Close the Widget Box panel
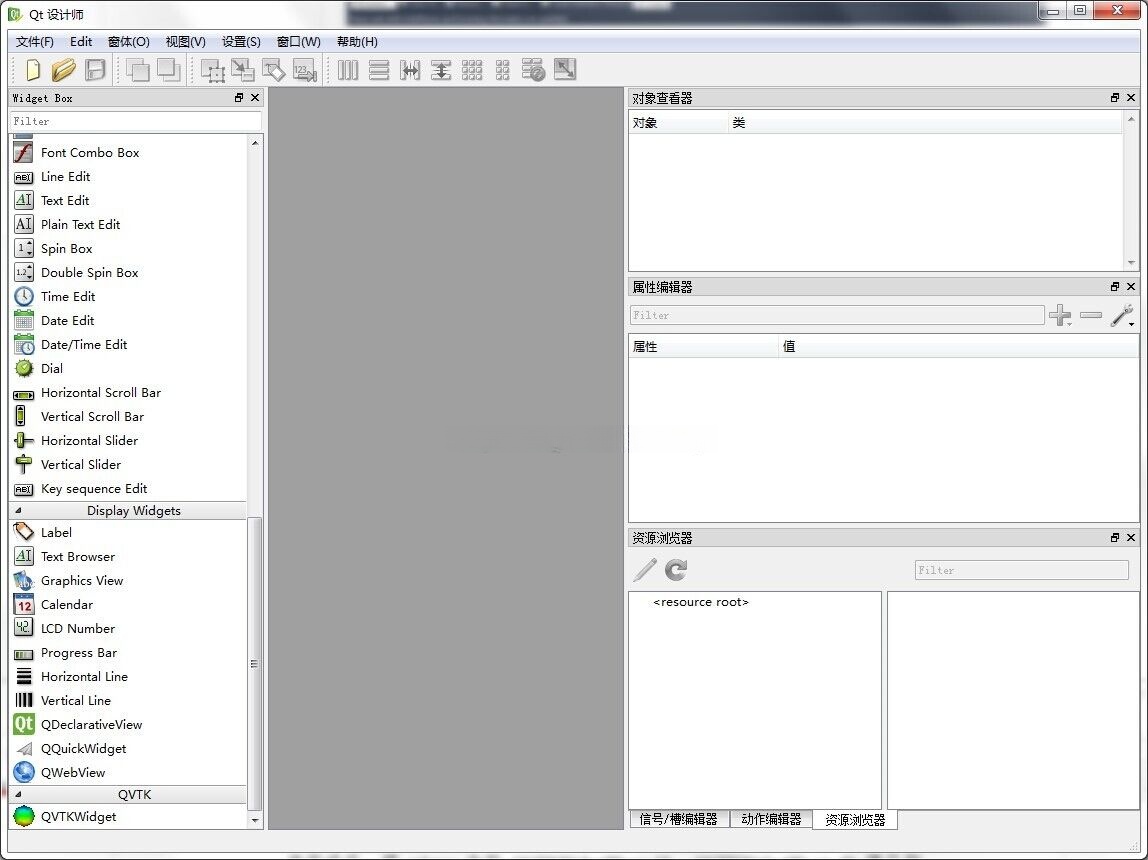The height and width of the screenshot is (860, 1148). tap(255, 97)
